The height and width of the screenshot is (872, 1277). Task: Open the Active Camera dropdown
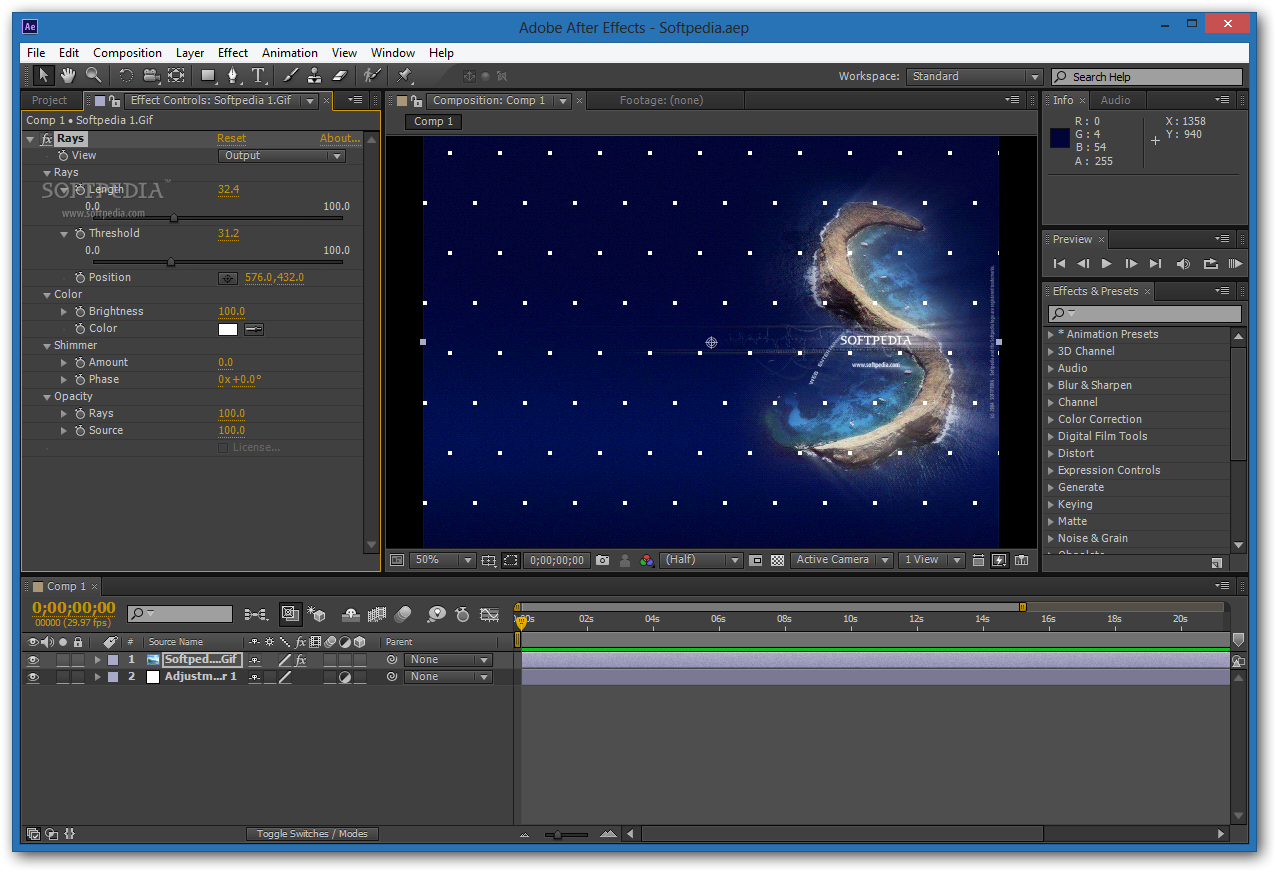[841, 560]
